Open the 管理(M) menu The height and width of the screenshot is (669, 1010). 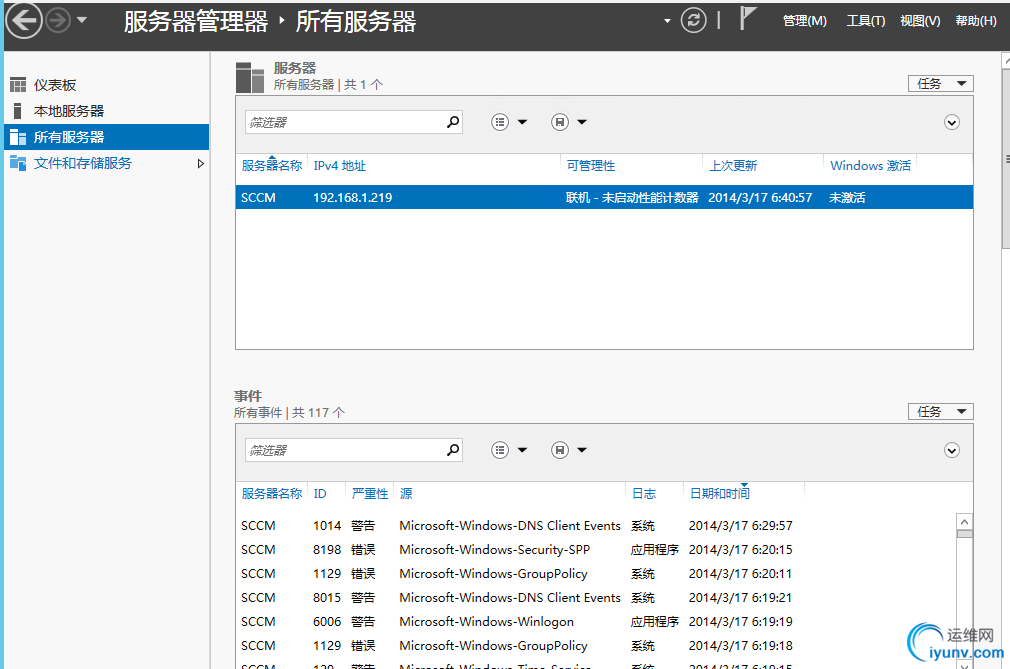804,21
